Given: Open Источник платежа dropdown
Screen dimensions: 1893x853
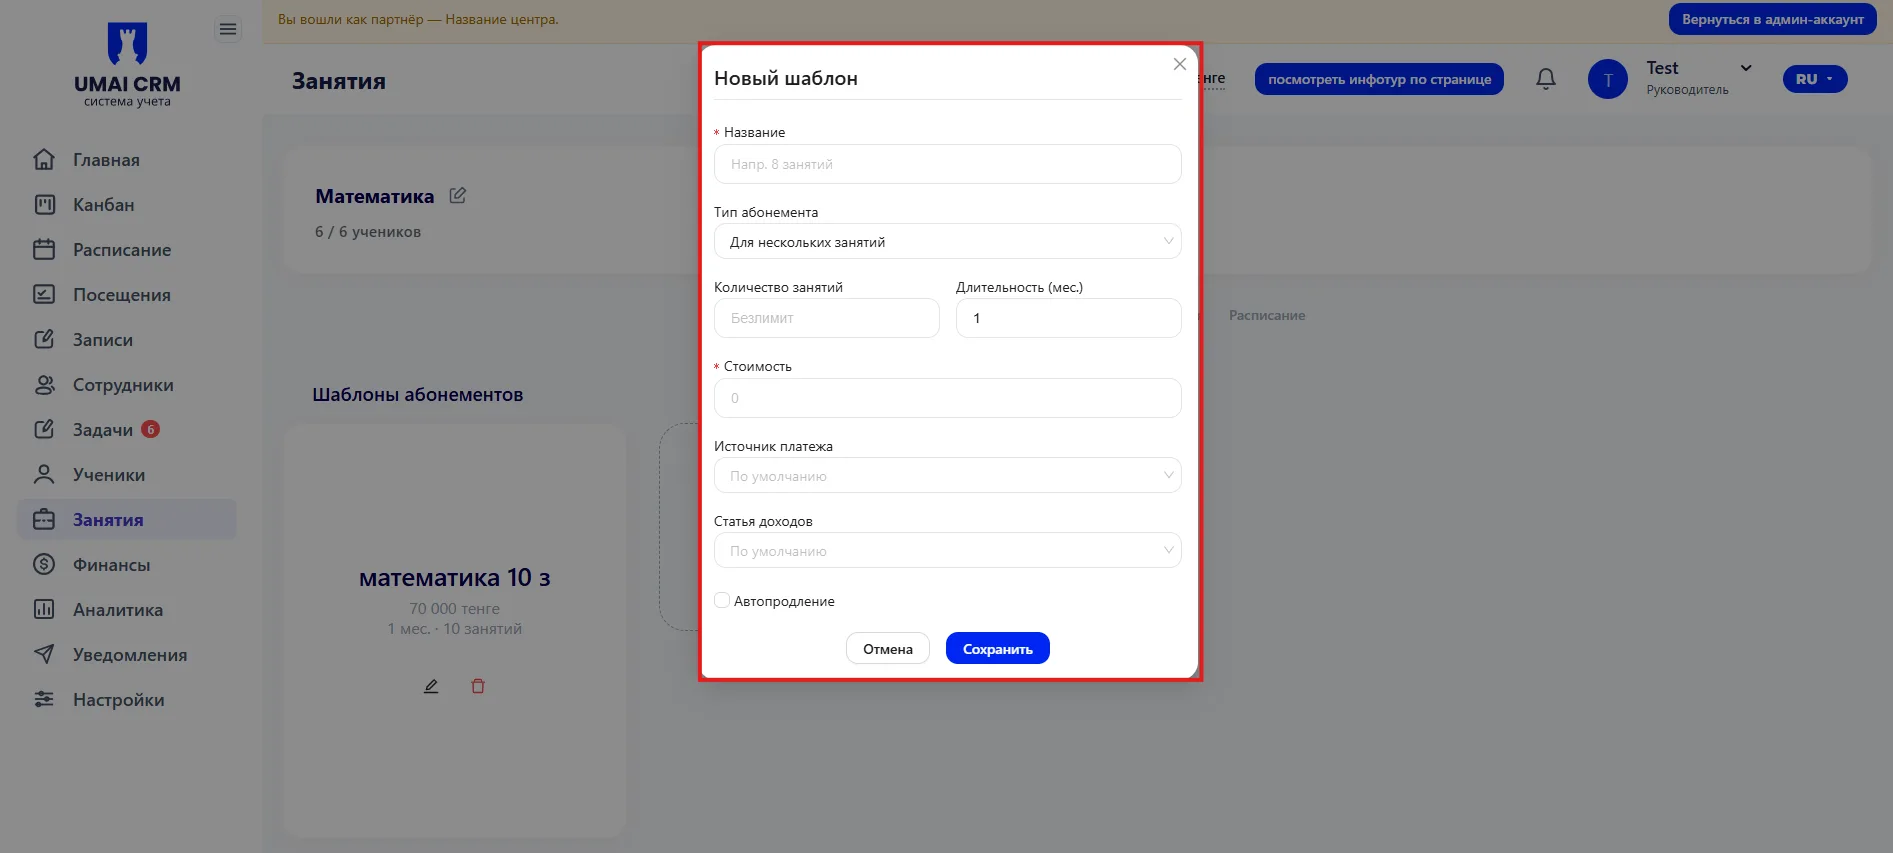Looking at the screenshot, I should tap(948, 476).
